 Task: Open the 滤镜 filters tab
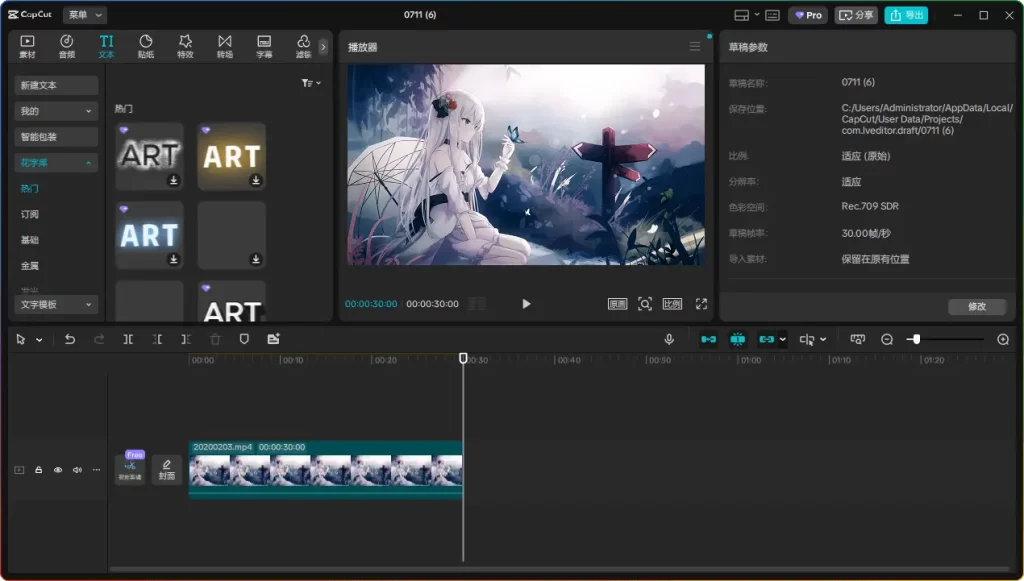tap(303, 46)
